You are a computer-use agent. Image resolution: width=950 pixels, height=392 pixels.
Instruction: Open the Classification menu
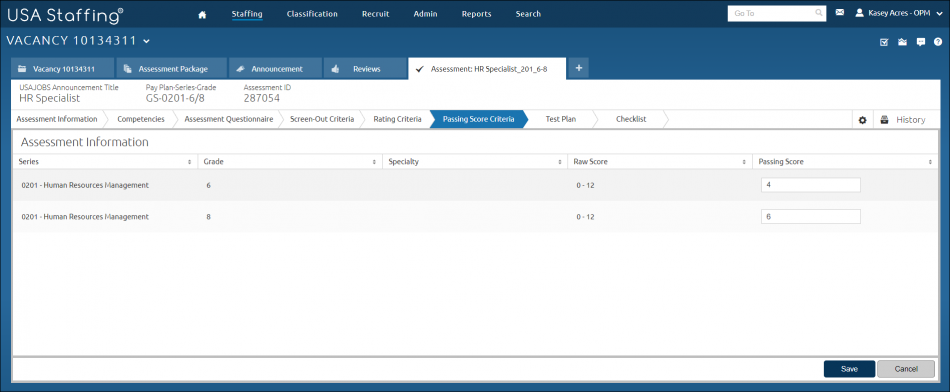point(312,14)
